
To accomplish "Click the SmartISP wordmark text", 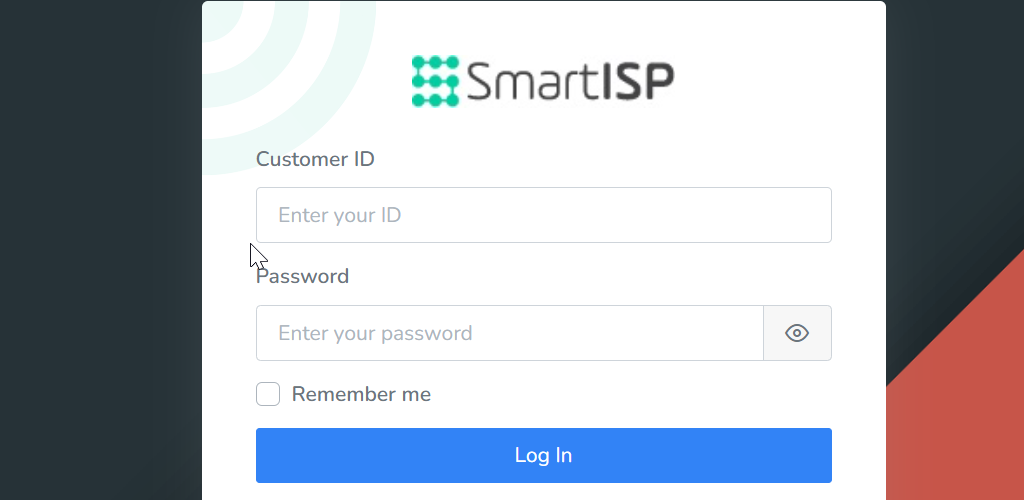I will click(x=571, y=82).
